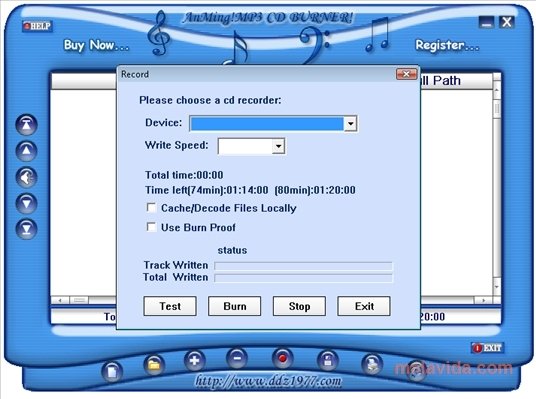Click the horizontal scrollbar right arrow
The width and height of the screenshot is (536, 399).
pyautogui.click(x=483, y=300)
